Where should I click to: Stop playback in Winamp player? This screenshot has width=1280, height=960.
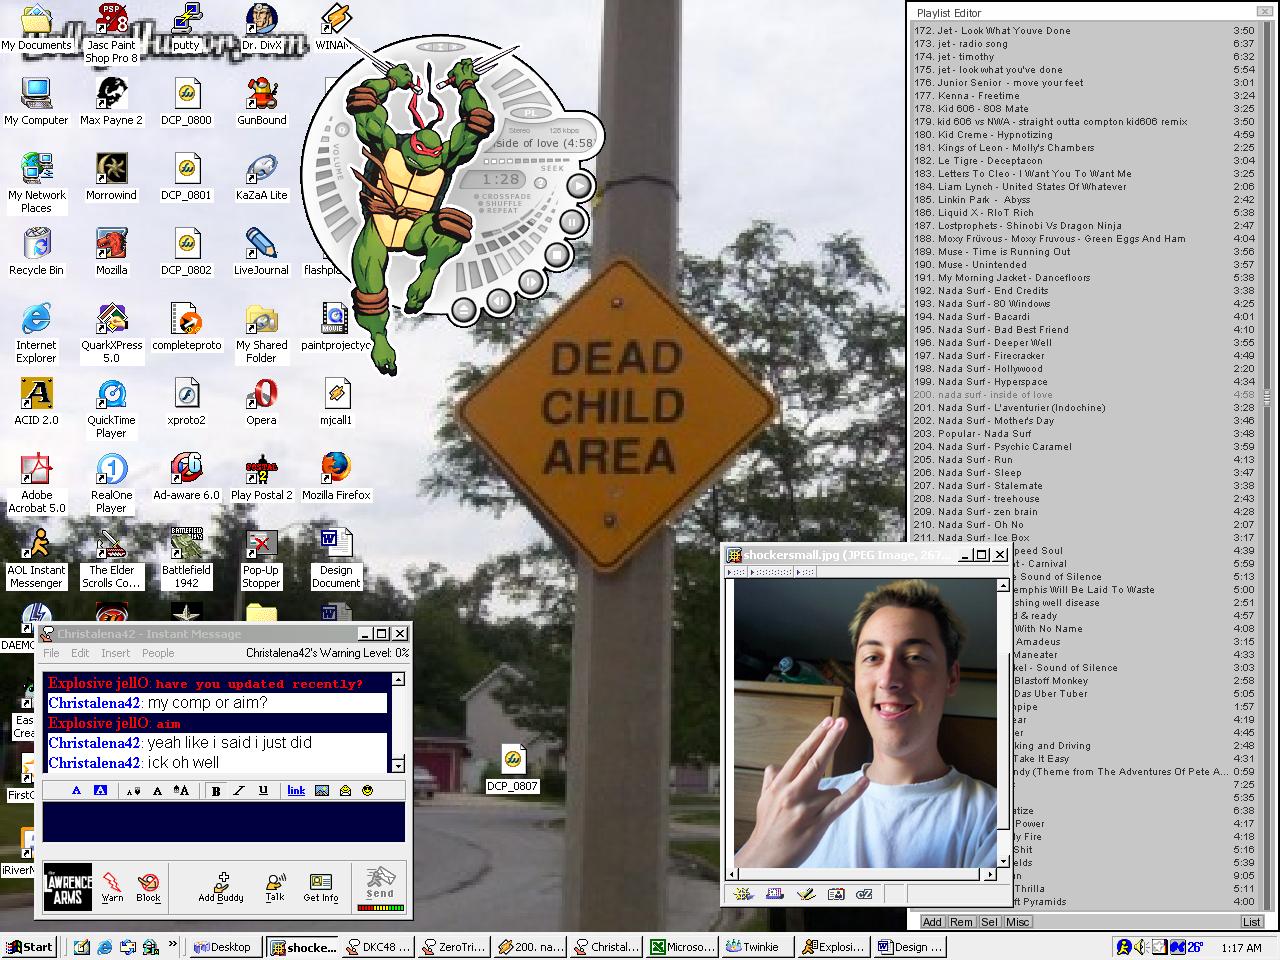point(555,256)
